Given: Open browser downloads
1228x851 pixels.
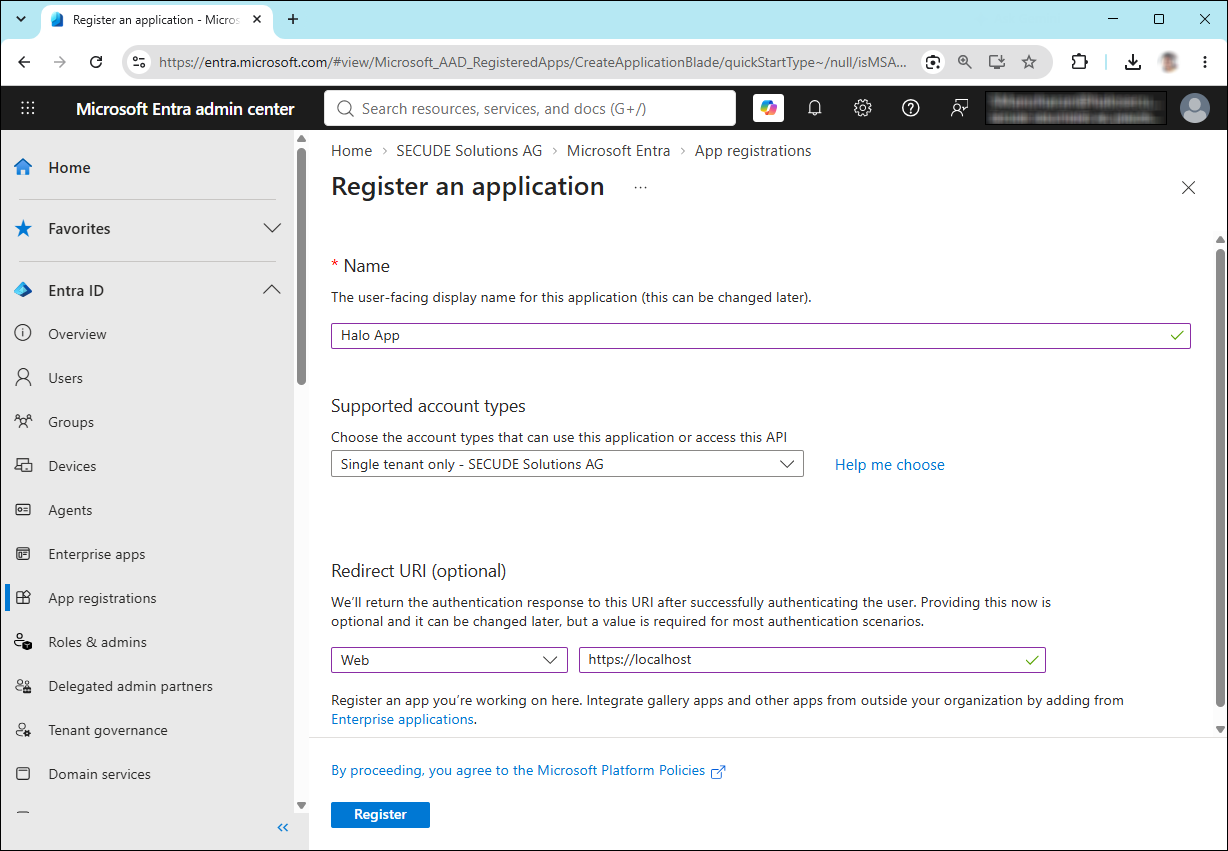Looking at the screenshot, I should point(1132,62).
